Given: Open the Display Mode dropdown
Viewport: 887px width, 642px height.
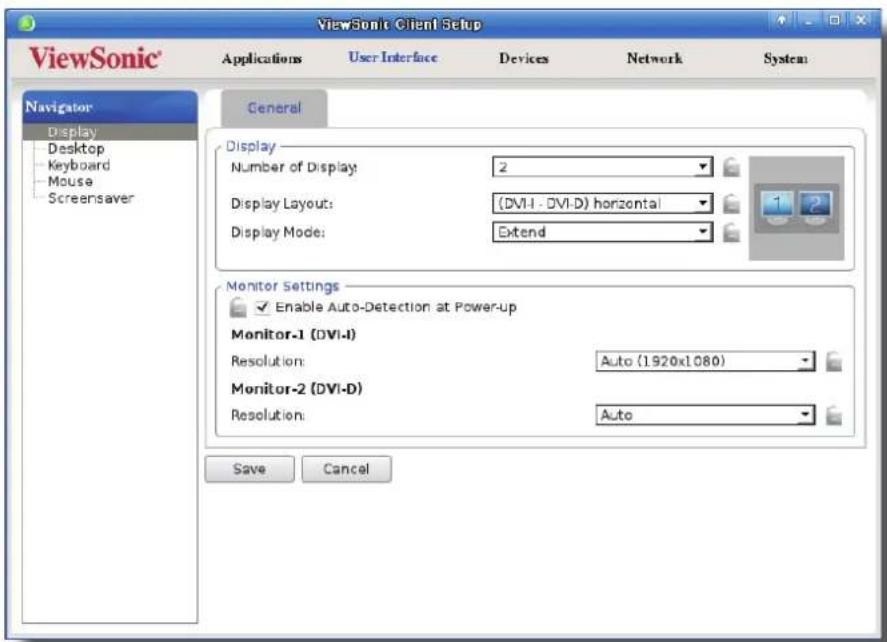Looking at the screenshot, I should click(602, 232).
